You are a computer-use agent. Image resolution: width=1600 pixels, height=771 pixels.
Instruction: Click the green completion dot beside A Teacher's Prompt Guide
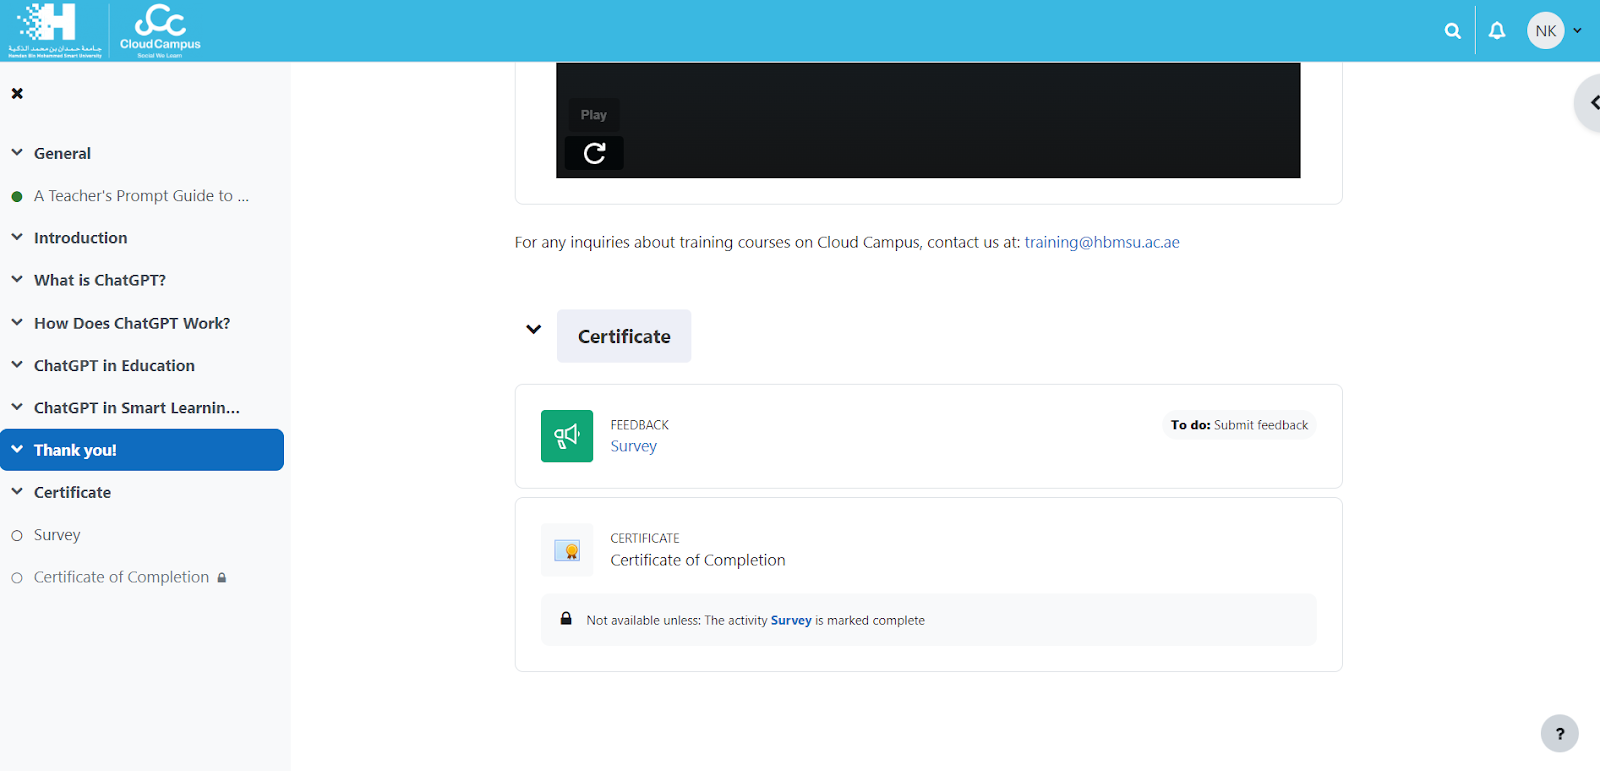coord(17,196)
